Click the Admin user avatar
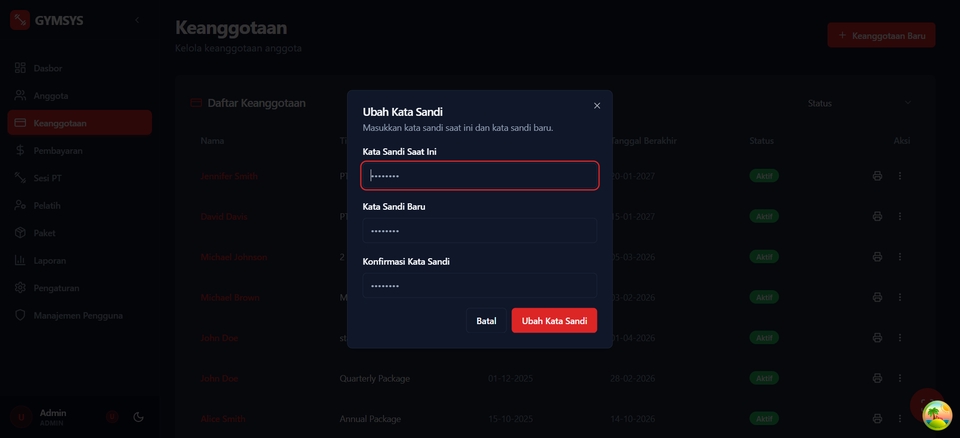The image size is (960, 438). pos(21,417)
